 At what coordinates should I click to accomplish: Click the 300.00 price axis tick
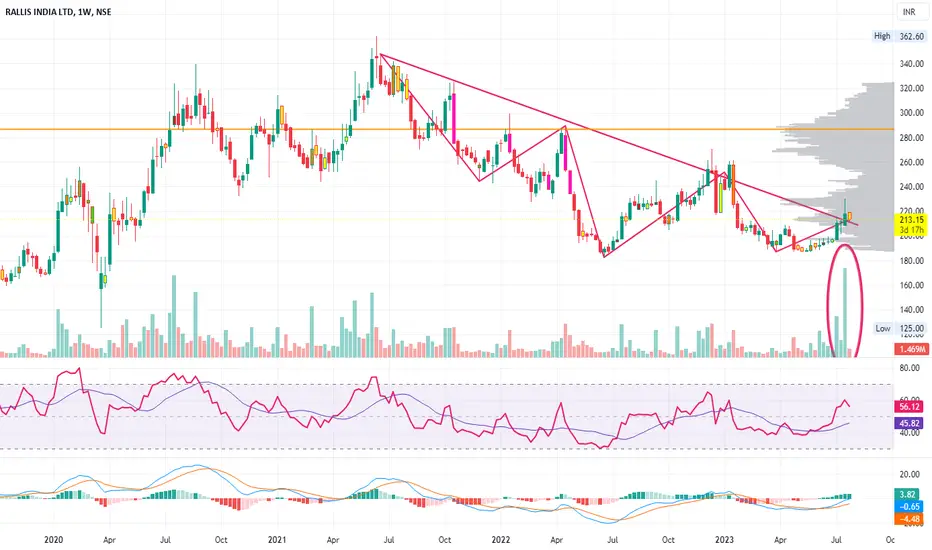coord(912,112)
